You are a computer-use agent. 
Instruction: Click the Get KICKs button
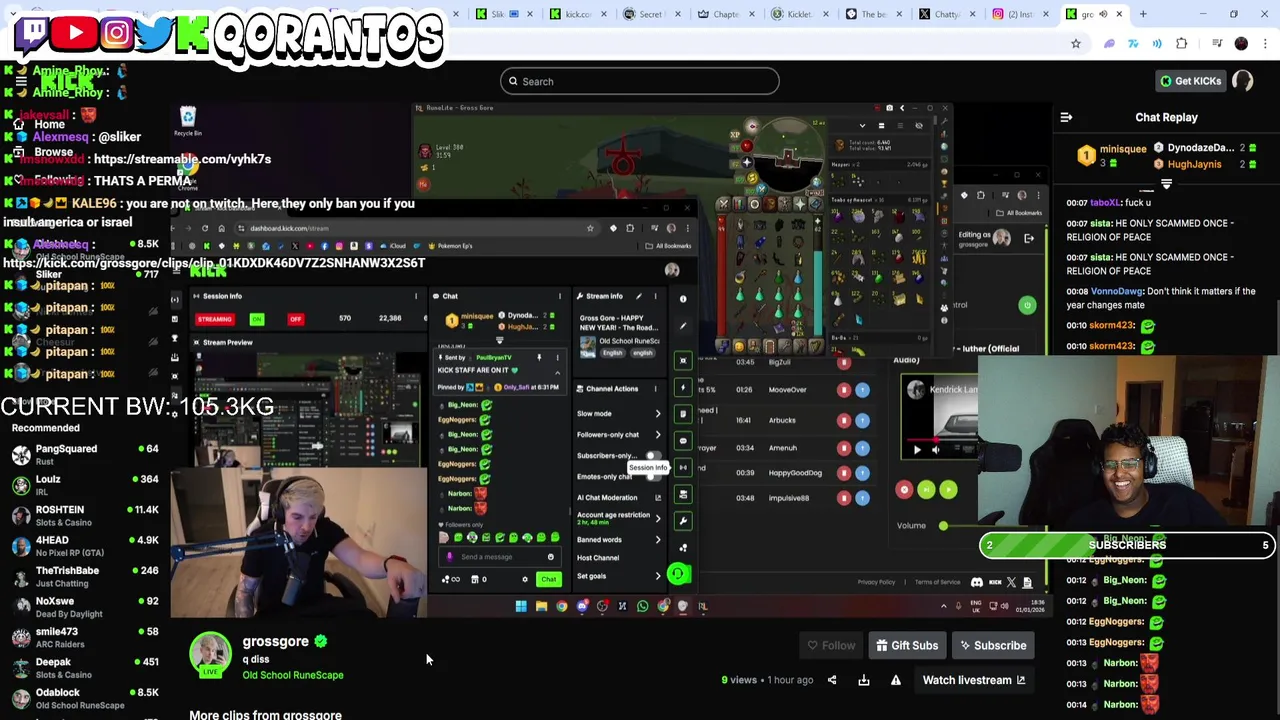click(1190, 81)
